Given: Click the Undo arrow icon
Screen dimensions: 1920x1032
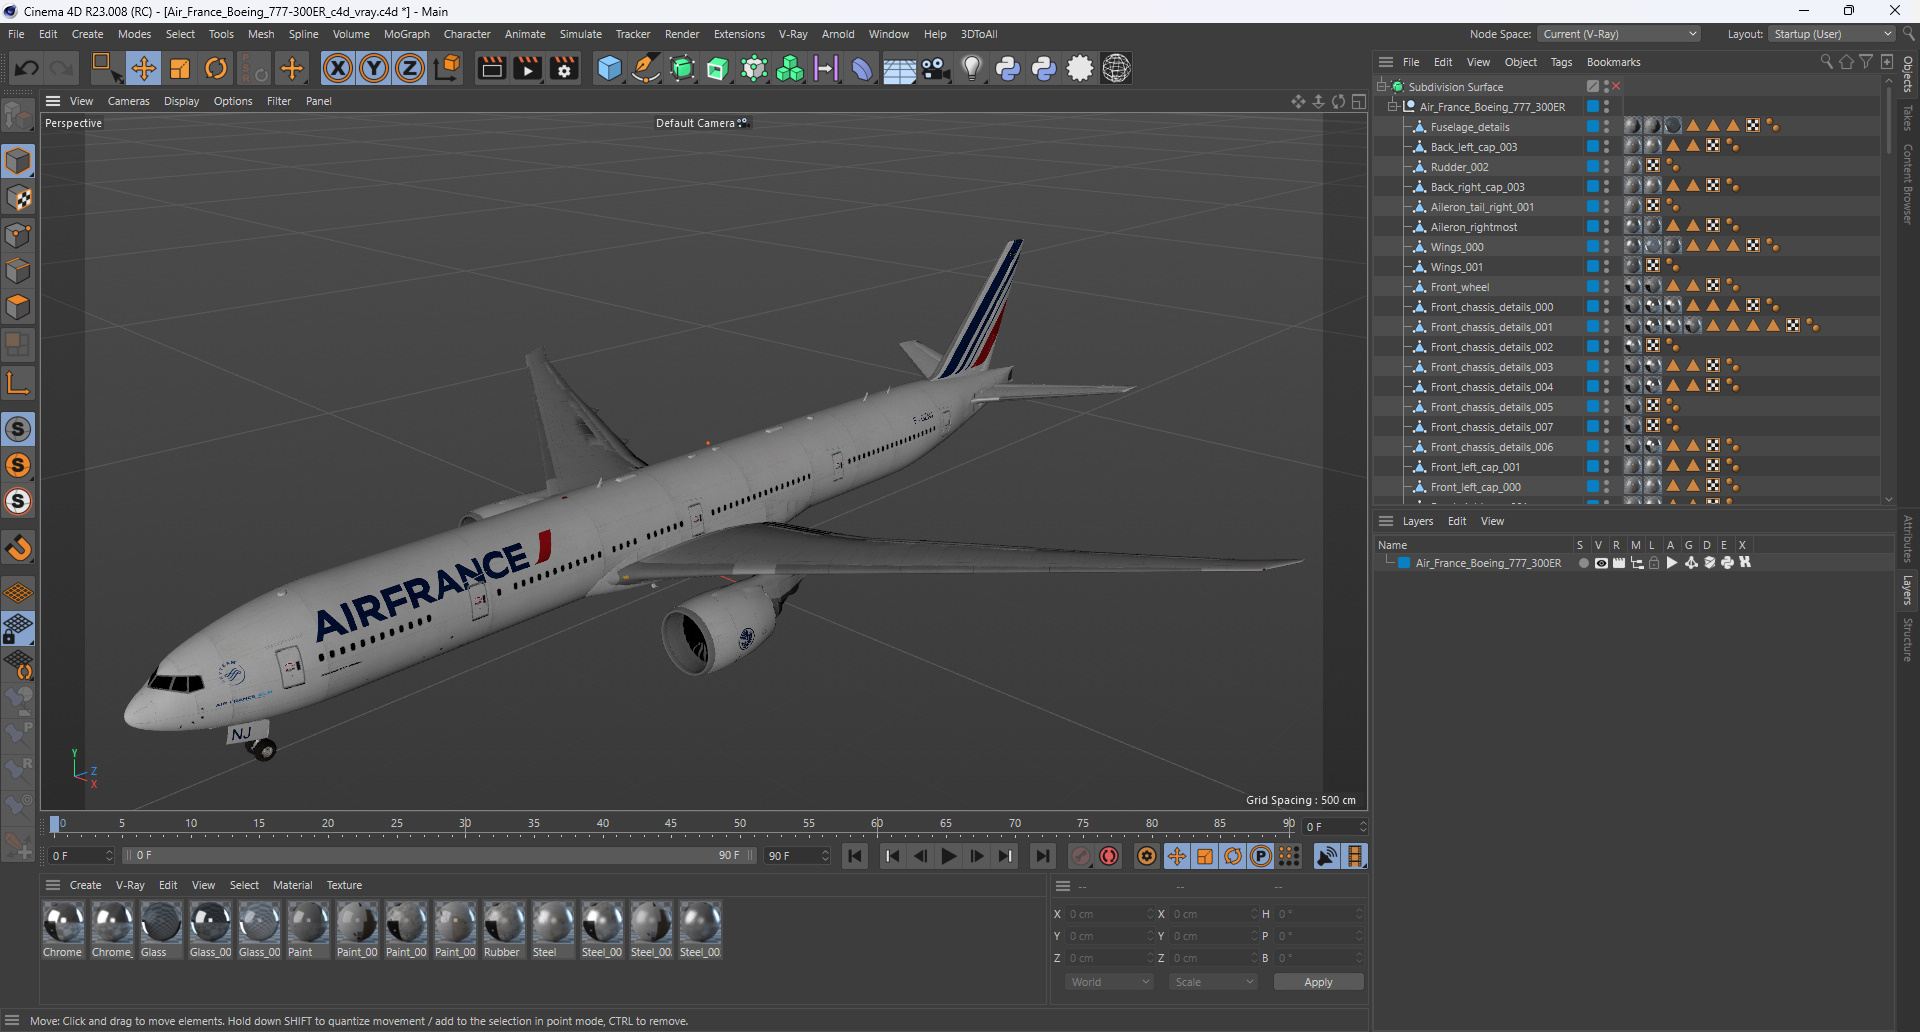Looking at the screenshot, I should tap(27, 68).
